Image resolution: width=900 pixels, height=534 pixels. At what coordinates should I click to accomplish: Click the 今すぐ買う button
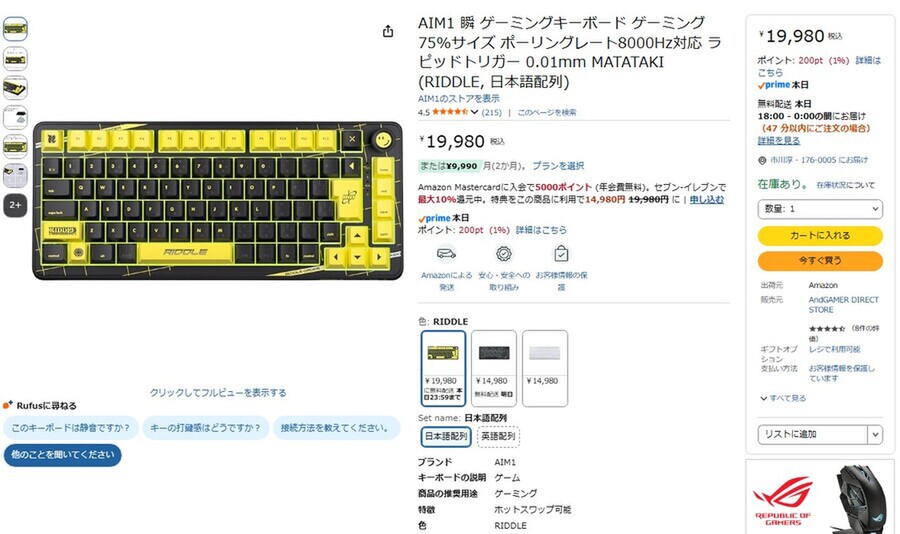820,261
